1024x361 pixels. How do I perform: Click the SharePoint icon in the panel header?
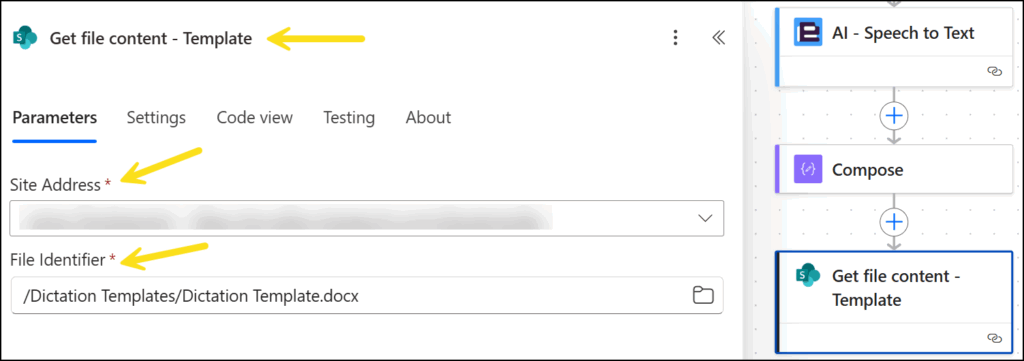(x=25, y=38)
